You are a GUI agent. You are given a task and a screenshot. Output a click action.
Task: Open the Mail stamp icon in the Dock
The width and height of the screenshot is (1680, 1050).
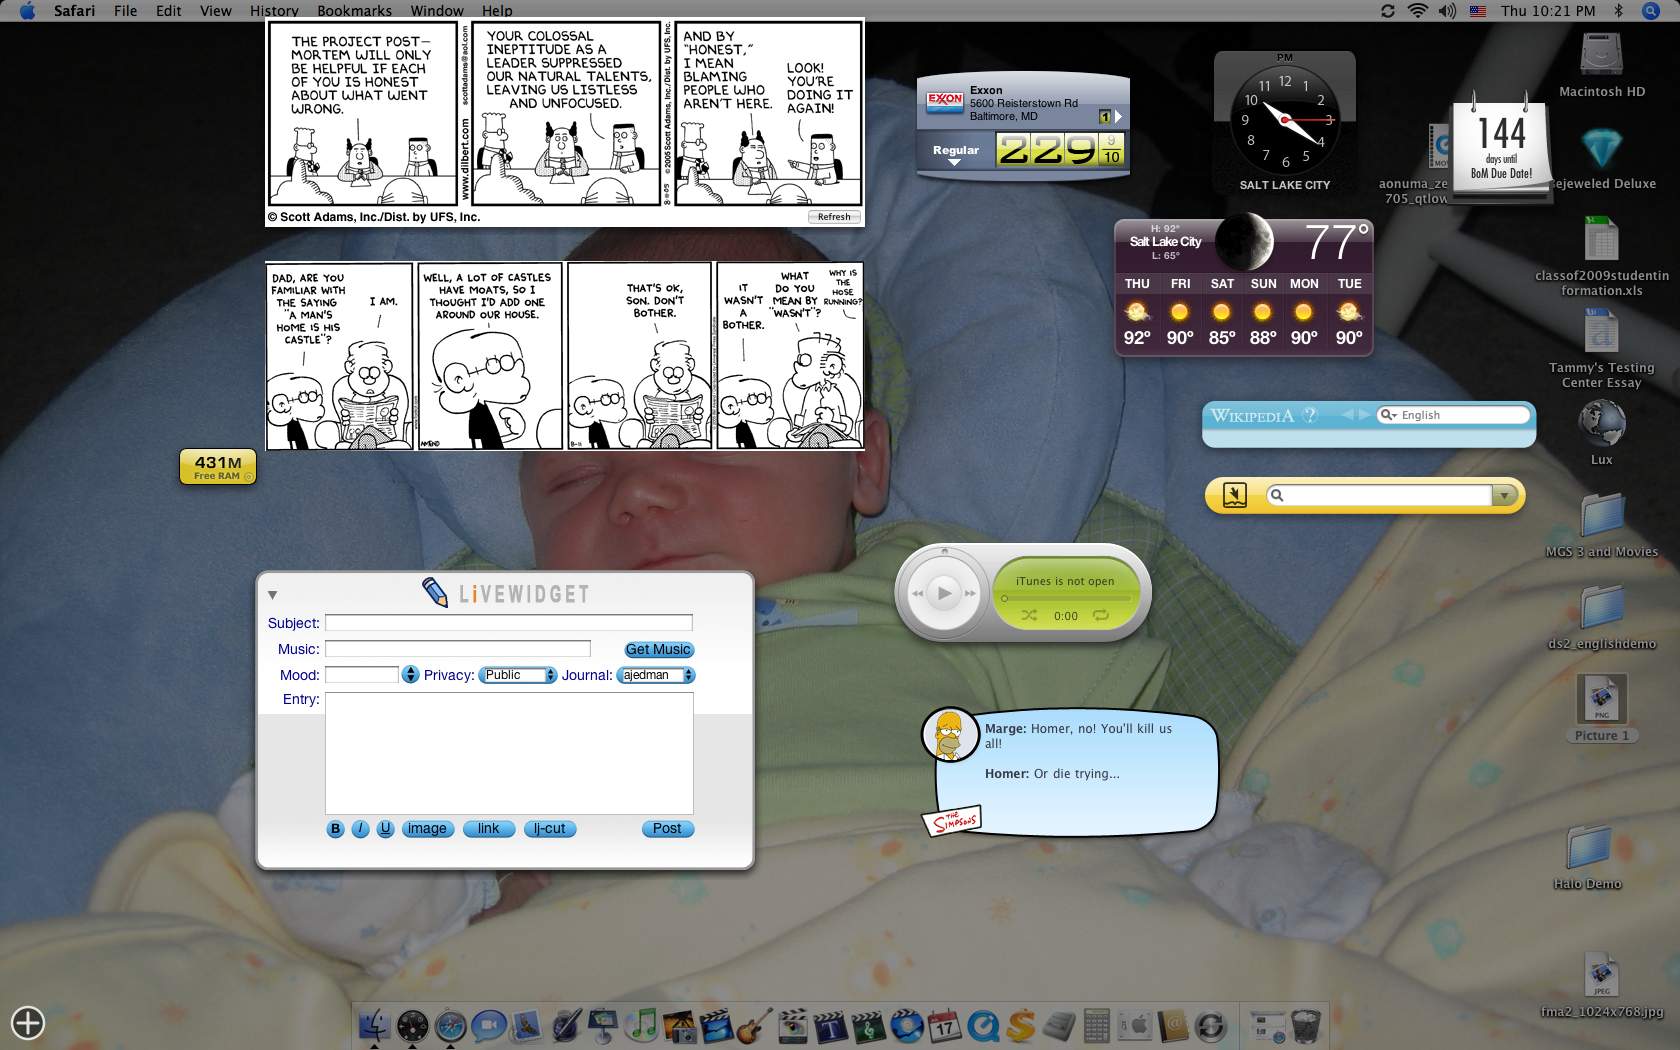[527, 1025]
